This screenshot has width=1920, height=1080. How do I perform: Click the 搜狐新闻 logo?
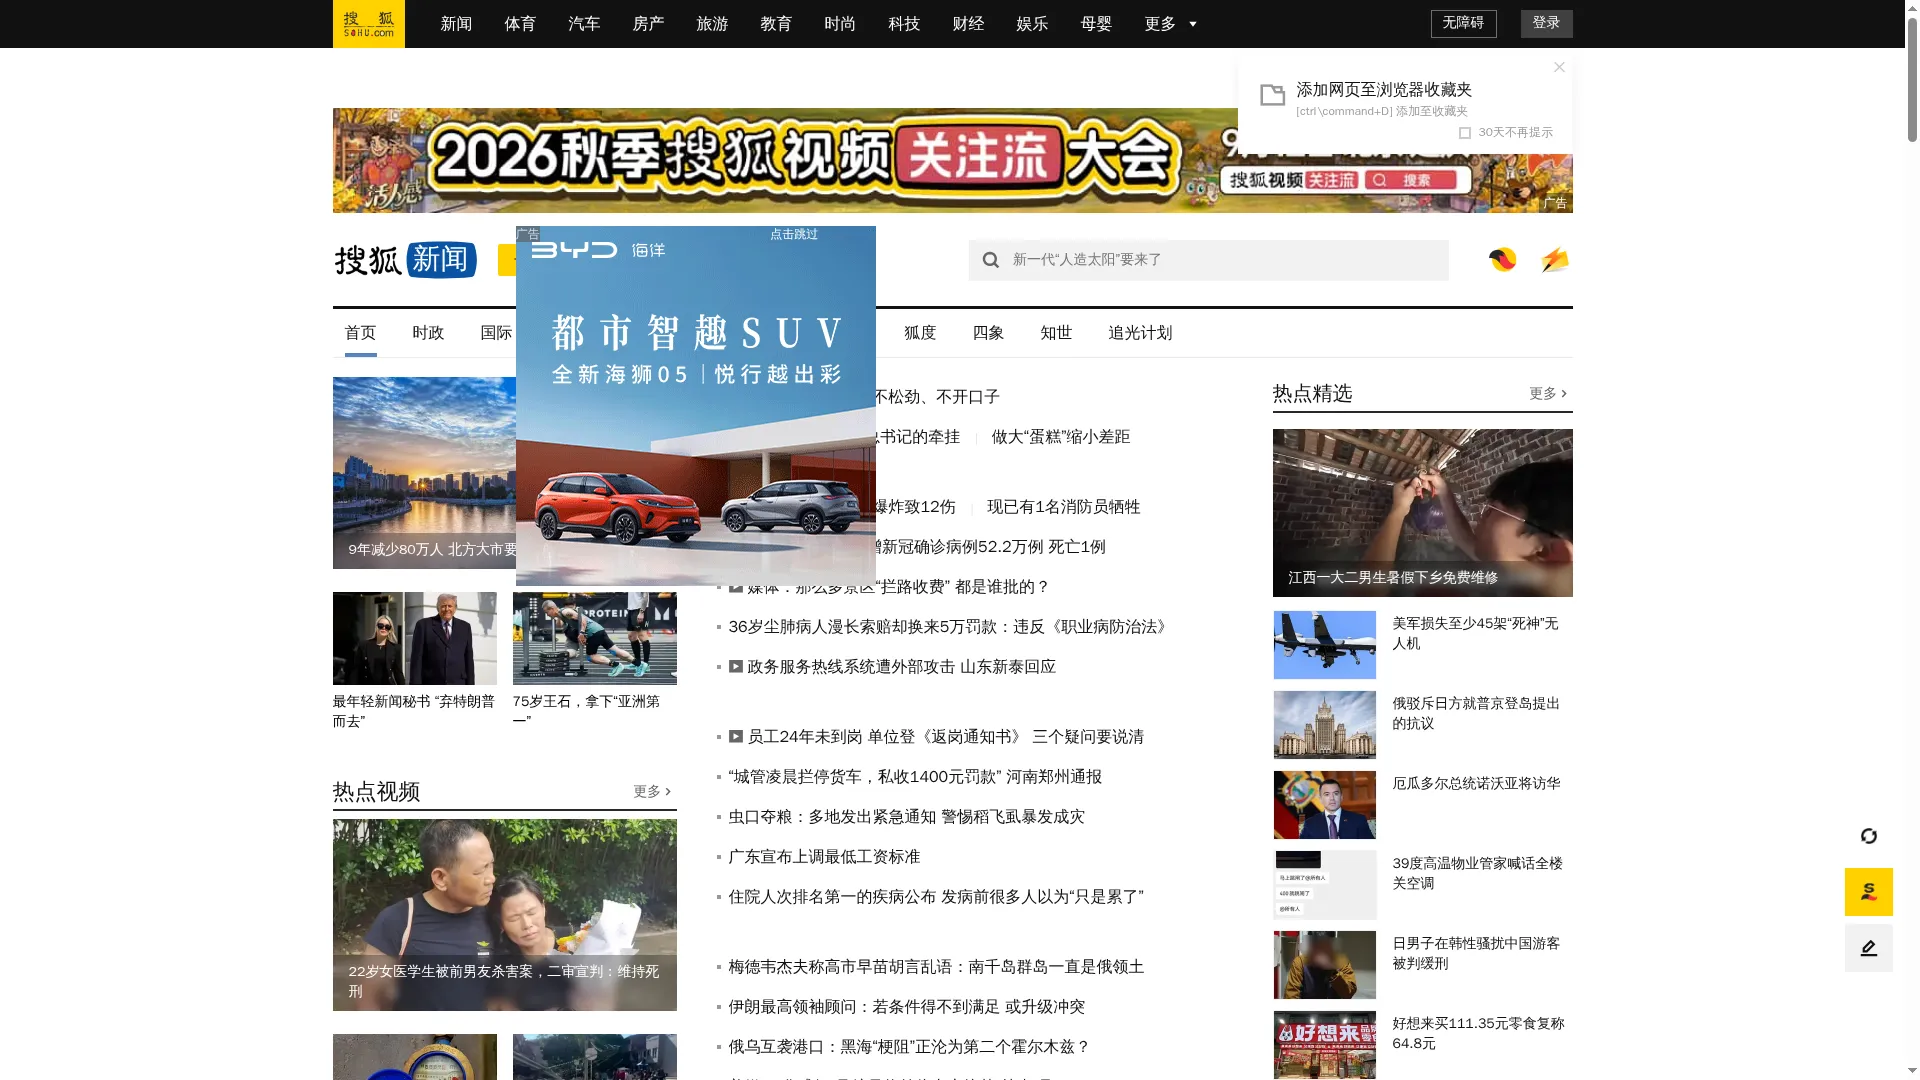tap(405, 260)
